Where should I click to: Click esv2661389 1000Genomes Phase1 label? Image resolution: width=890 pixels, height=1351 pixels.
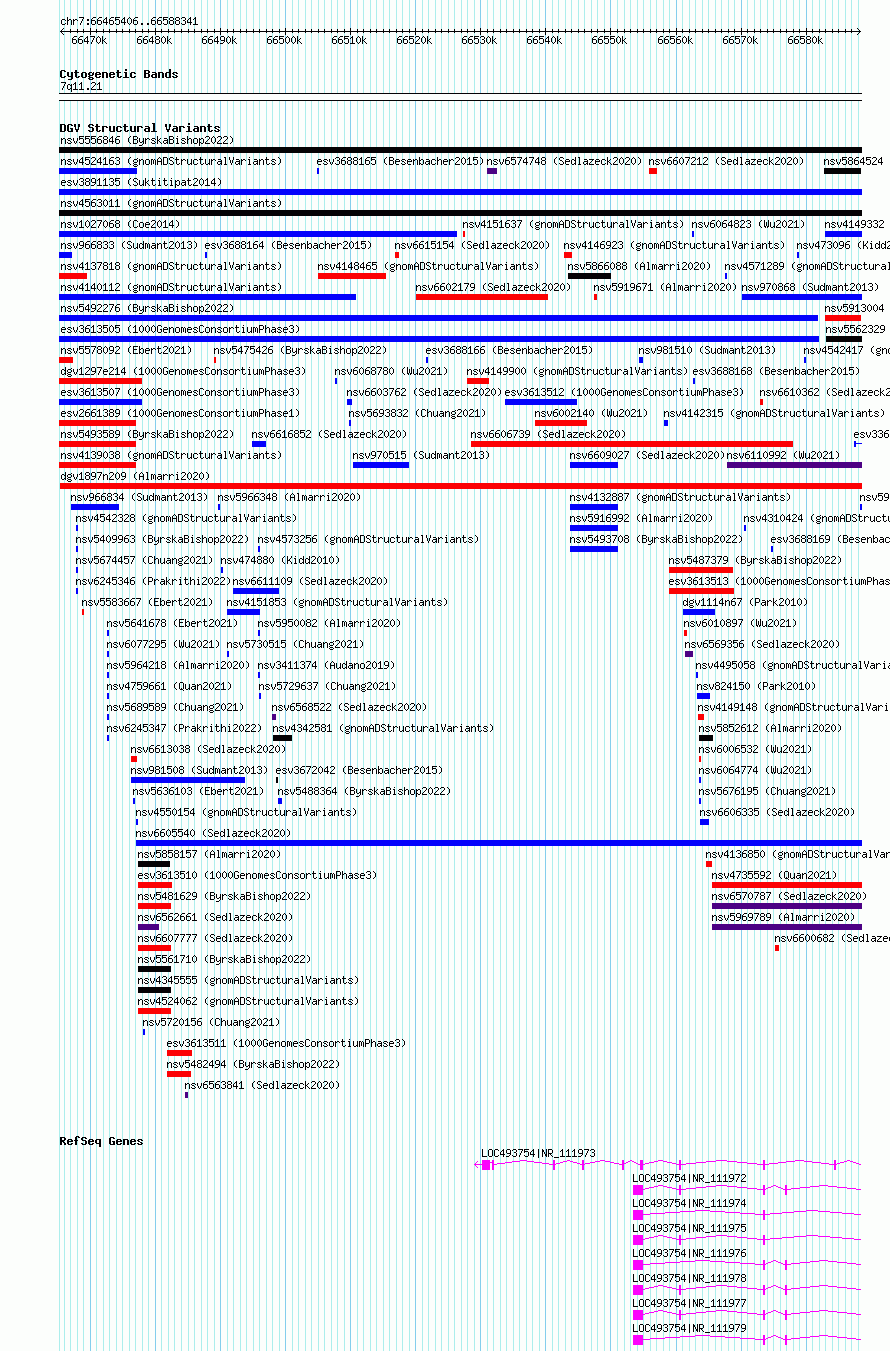179,413
